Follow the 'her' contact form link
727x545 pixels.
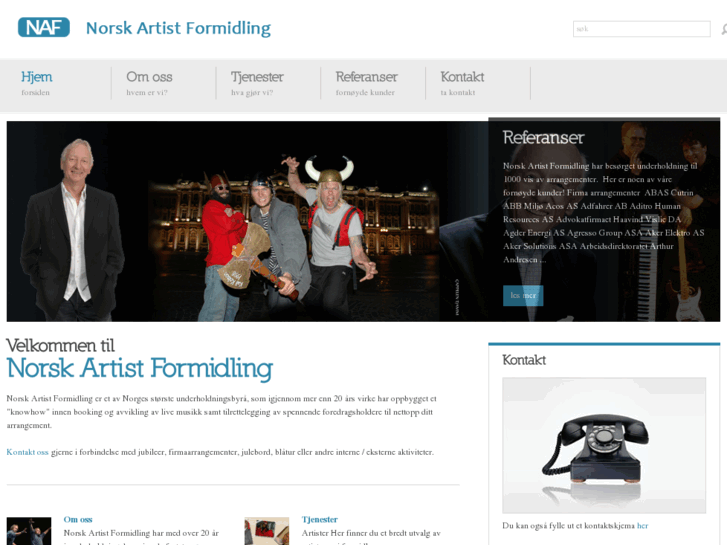pos(643,526)
